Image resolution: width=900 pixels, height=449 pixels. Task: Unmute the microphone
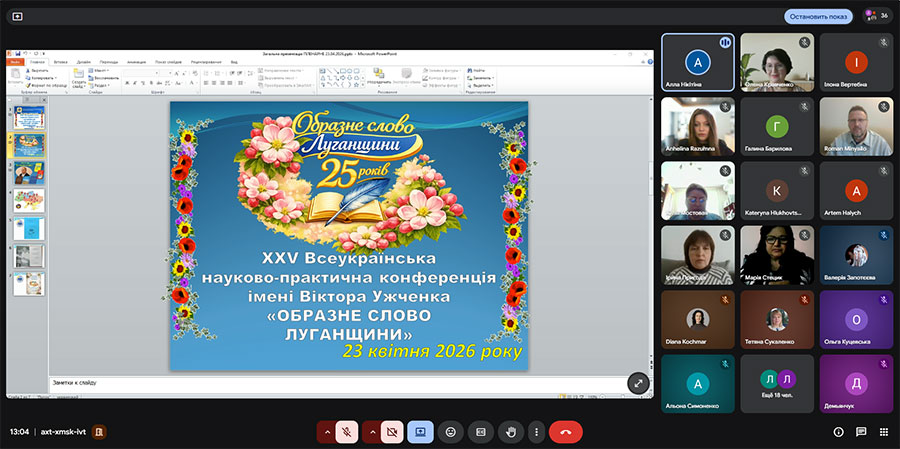[347, 432]
